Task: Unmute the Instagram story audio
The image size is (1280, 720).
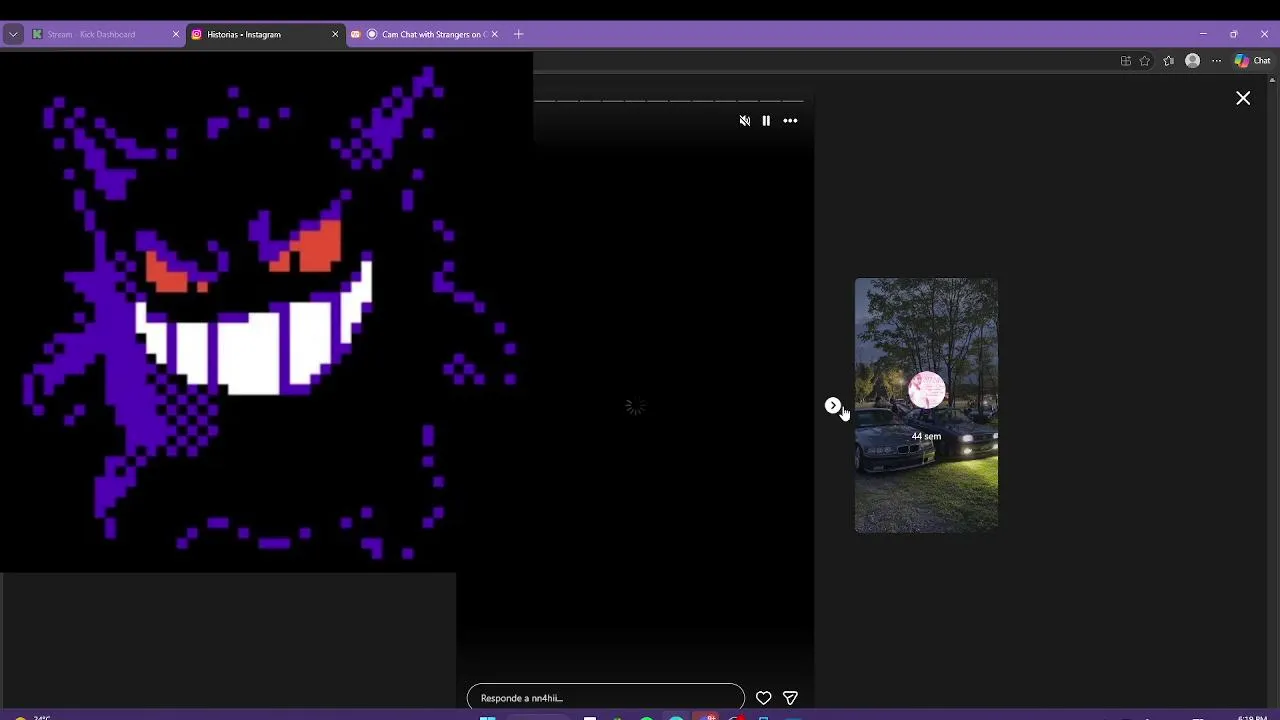Action: tap(744, 121)
